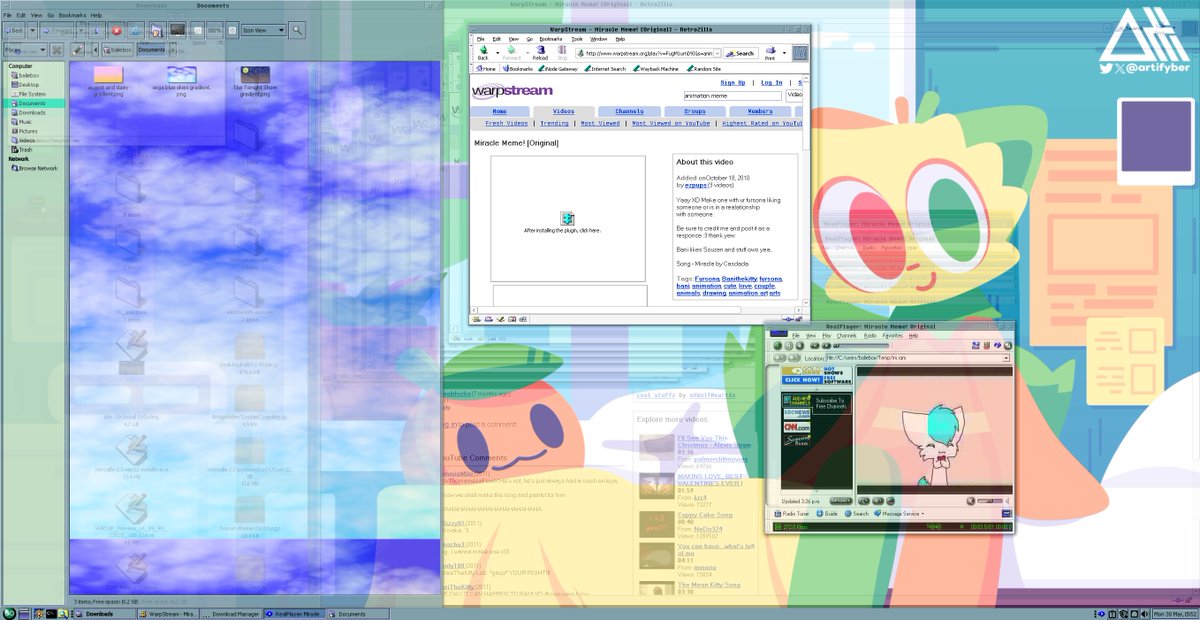Open the Places sidebar dropdown
Viewport: 1200px width, 620px height.
point(26,50)
